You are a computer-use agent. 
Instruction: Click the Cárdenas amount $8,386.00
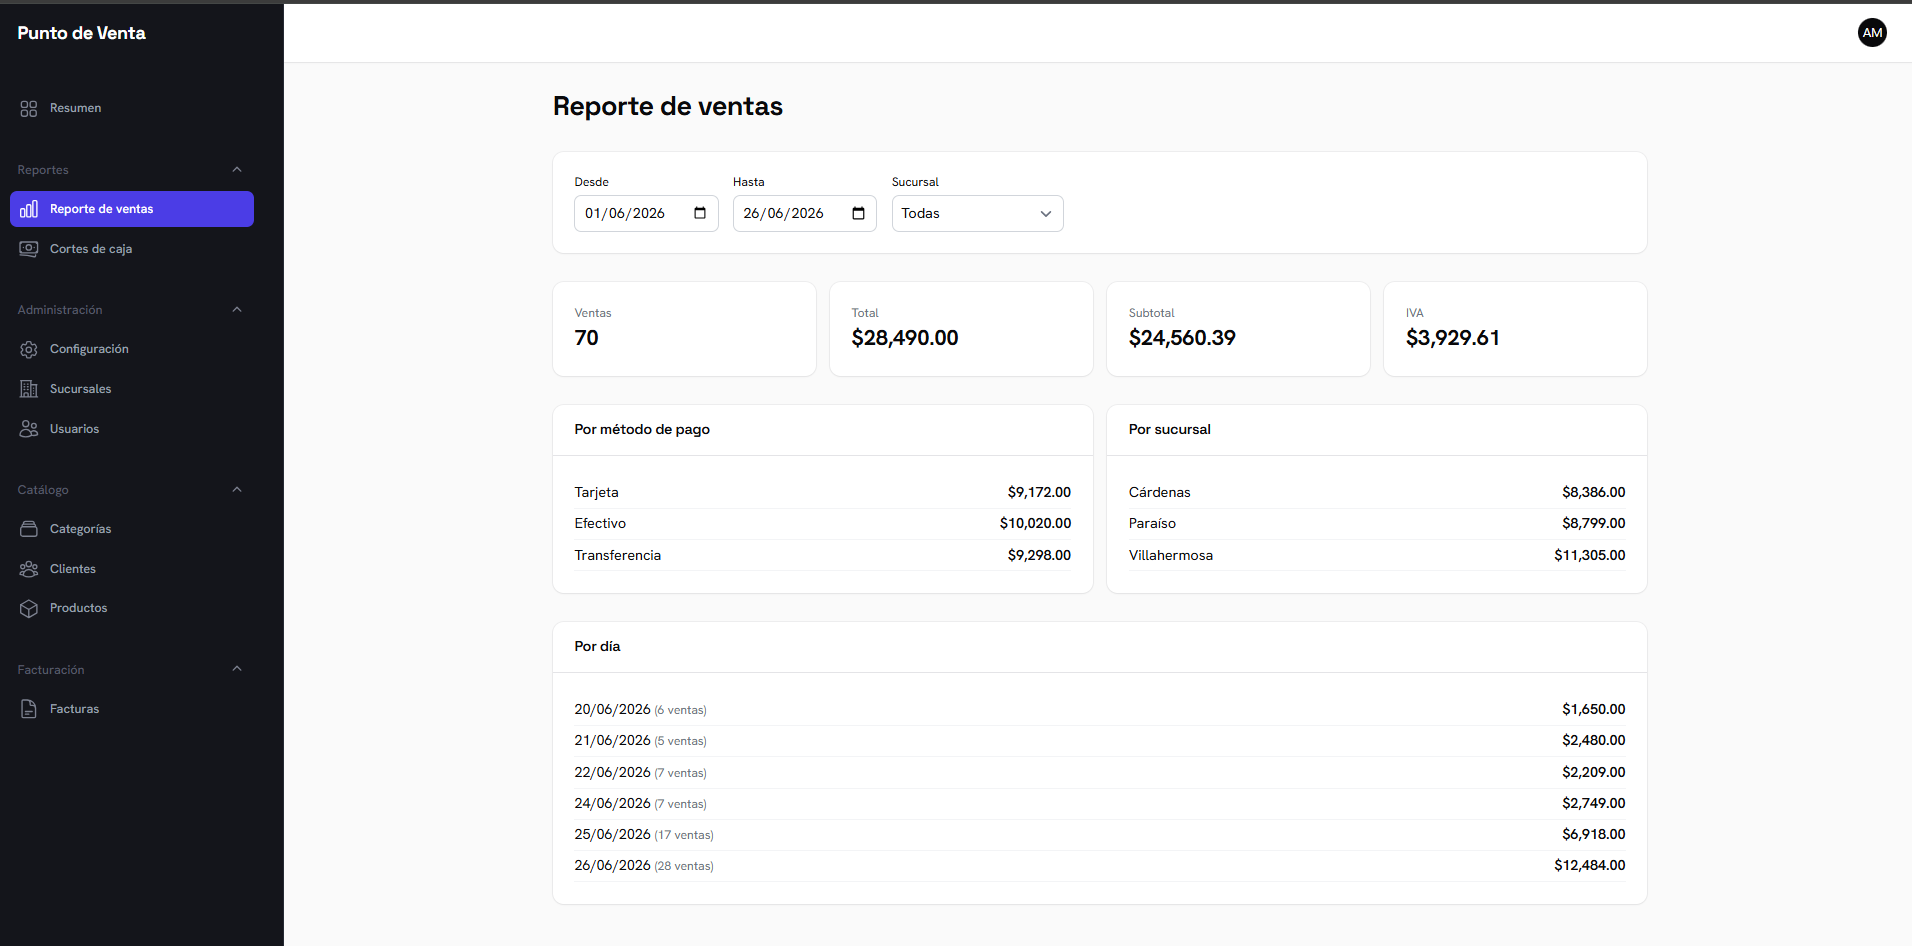click(x=1594, y=492)
